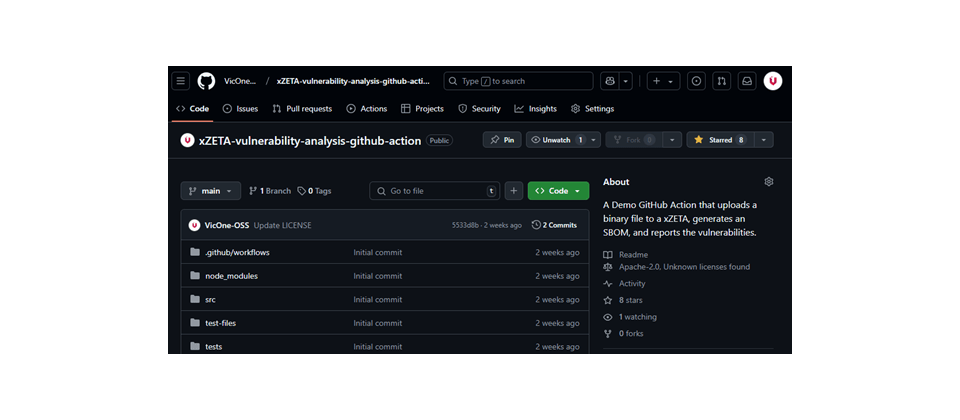Click the VicOne-OSS commit author avatar

(195, 225)
